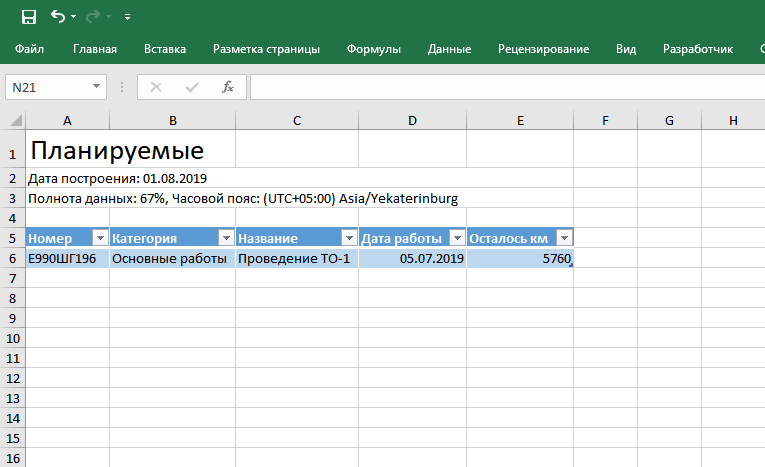Click the Cancel (X) formula button

(156, 87)
